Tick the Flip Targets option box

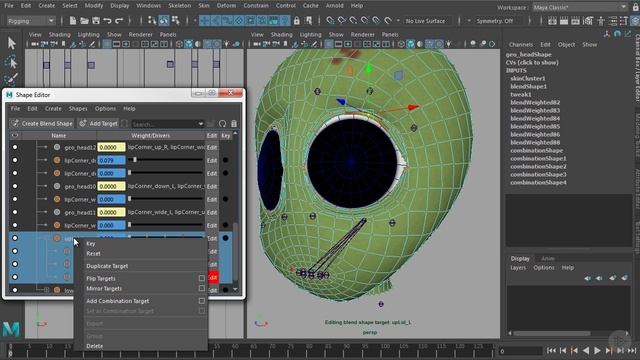click(x=201, y=278)
